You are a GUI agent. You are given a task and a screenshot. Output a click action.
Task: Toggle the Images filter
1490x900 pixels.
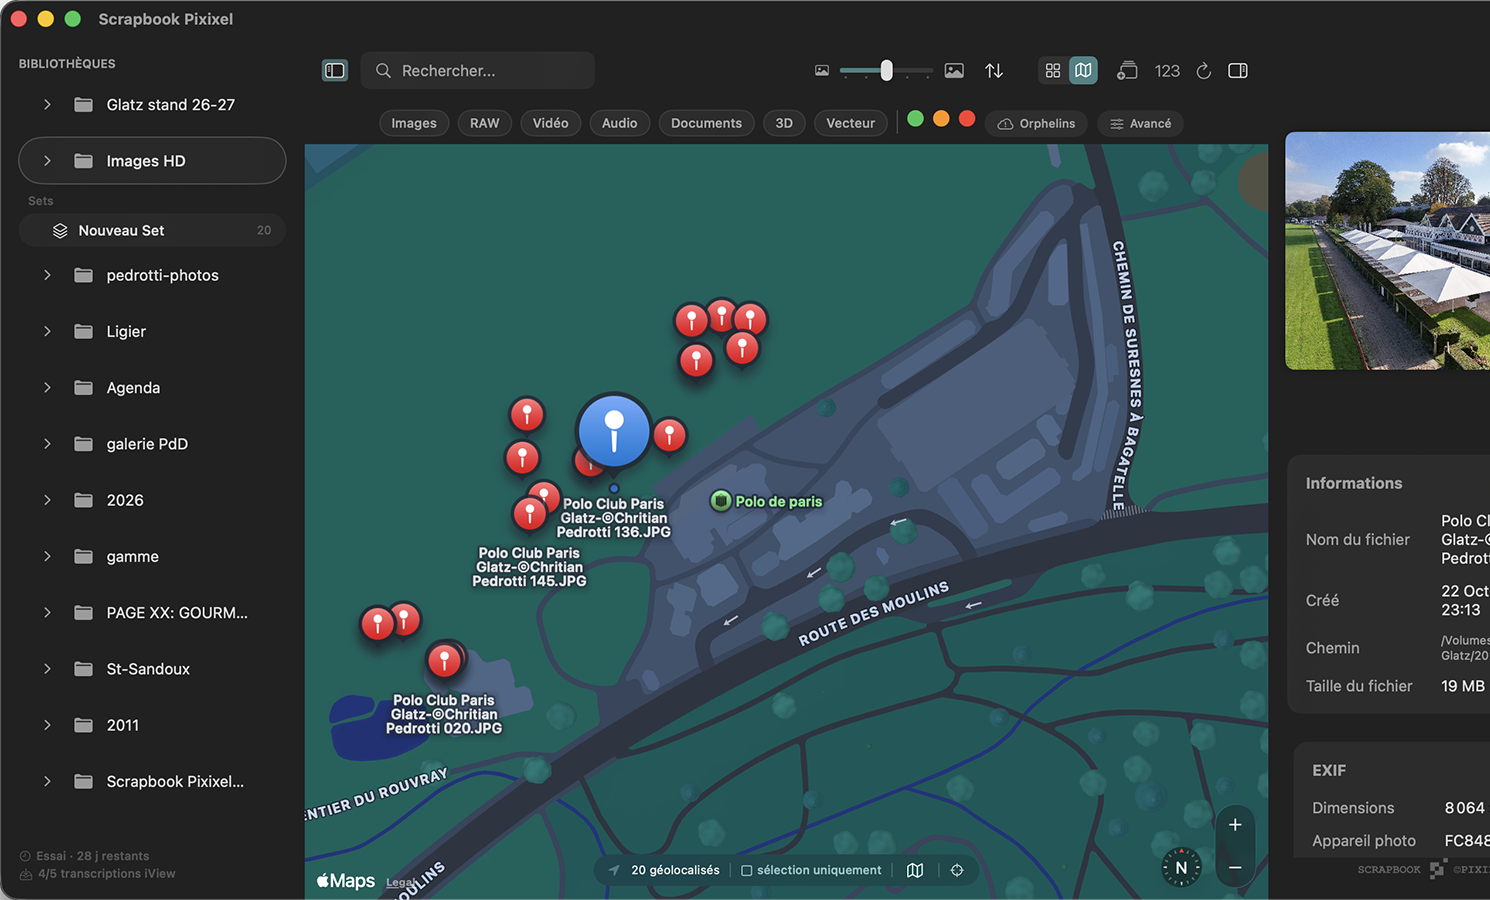(414, 123)
